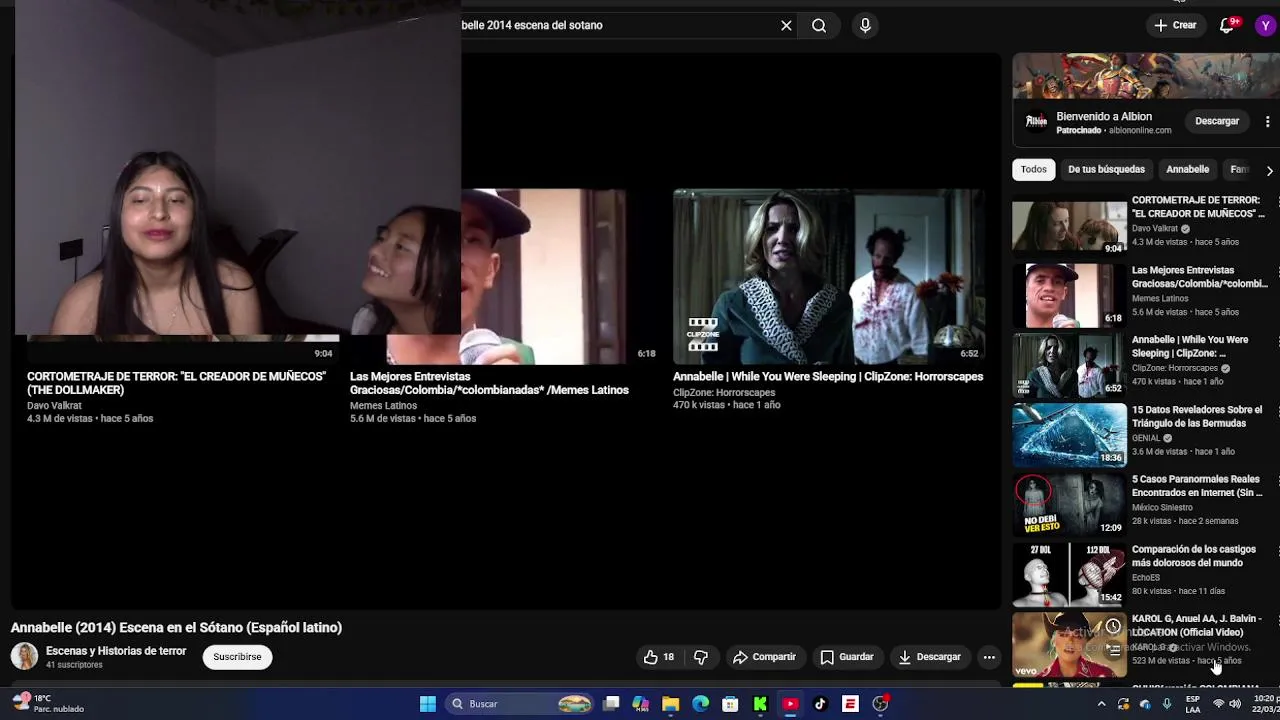Open sidebar While You Were Sleeping thumbnail

[x=1069, y=366]
